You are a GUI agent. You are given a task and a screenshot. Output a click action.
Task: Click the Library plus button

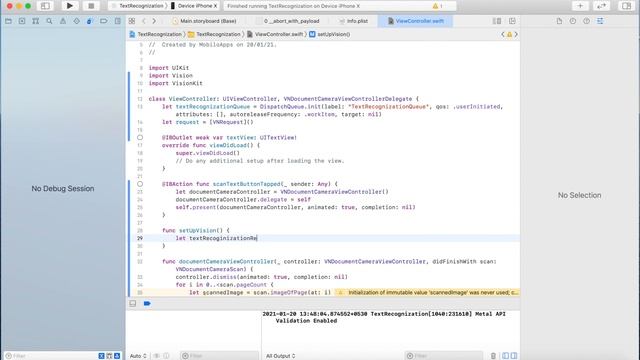click(x=580, y=6)
